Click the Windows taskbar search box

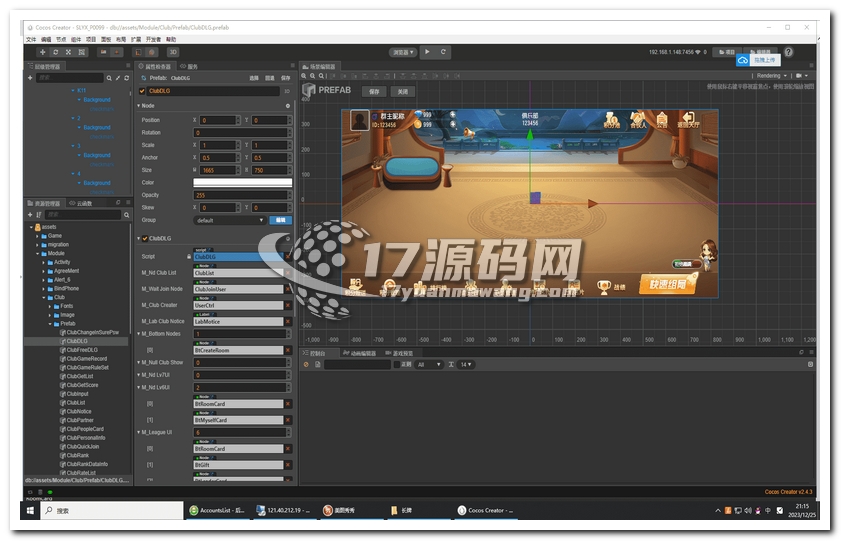[112, 510]
